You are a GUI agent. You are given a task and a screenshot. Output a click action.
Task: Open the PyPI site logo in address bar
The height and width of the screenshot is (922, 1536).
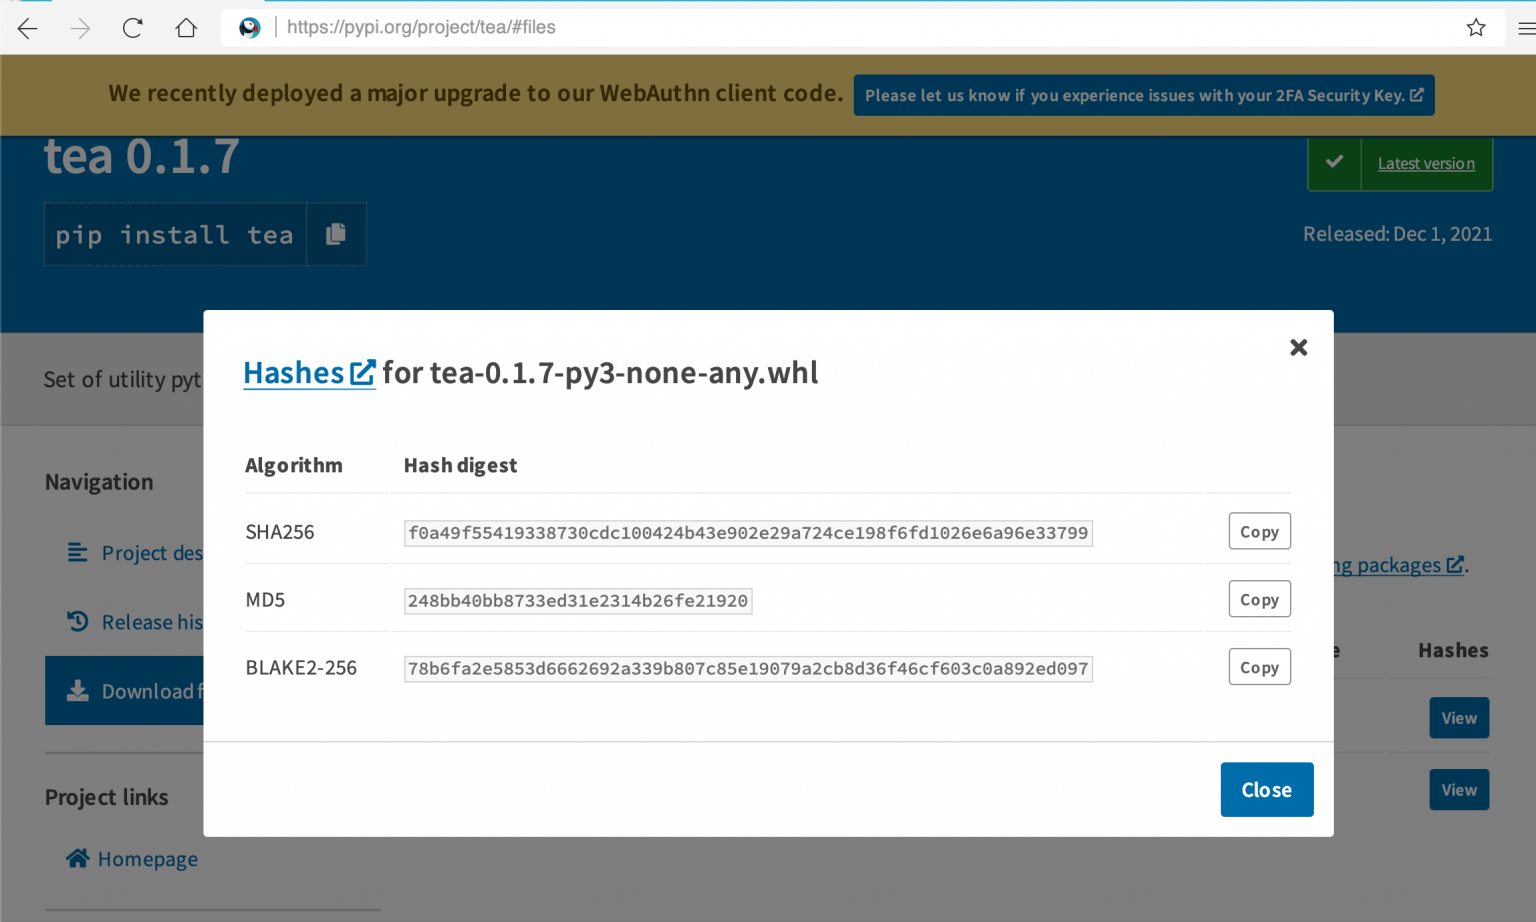249,27
